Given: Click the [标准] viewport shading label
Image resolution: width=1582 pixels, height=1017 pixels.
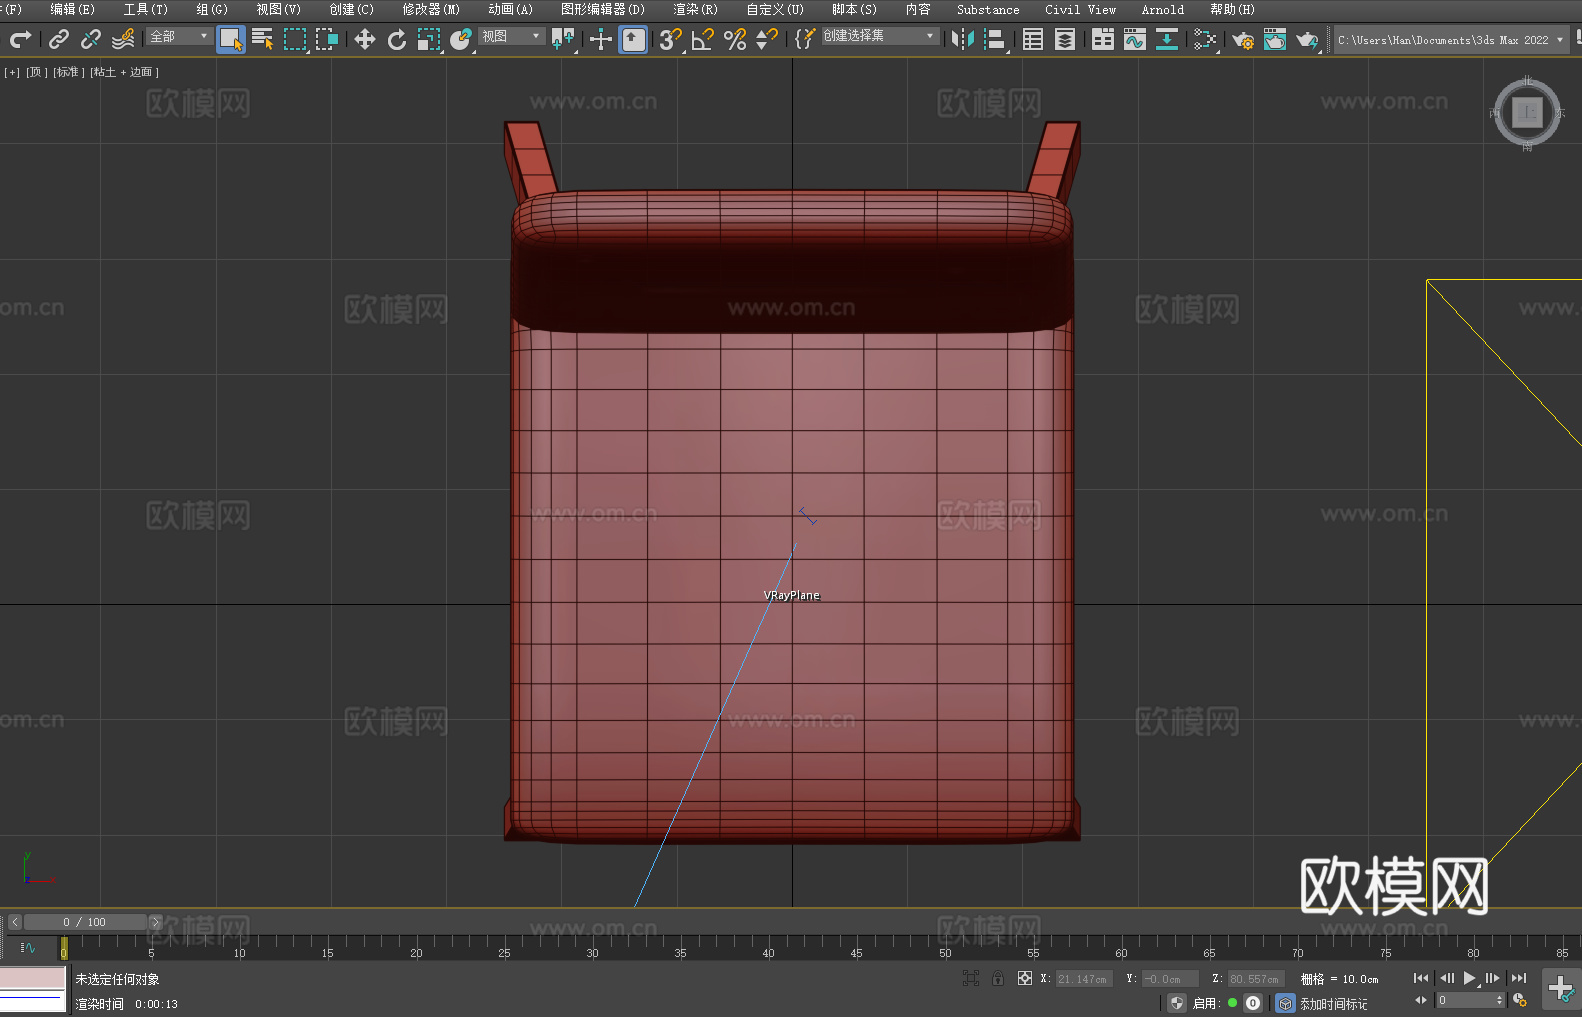Looking at the screenshot, I should pyautogui.click(x=67, y=72).
